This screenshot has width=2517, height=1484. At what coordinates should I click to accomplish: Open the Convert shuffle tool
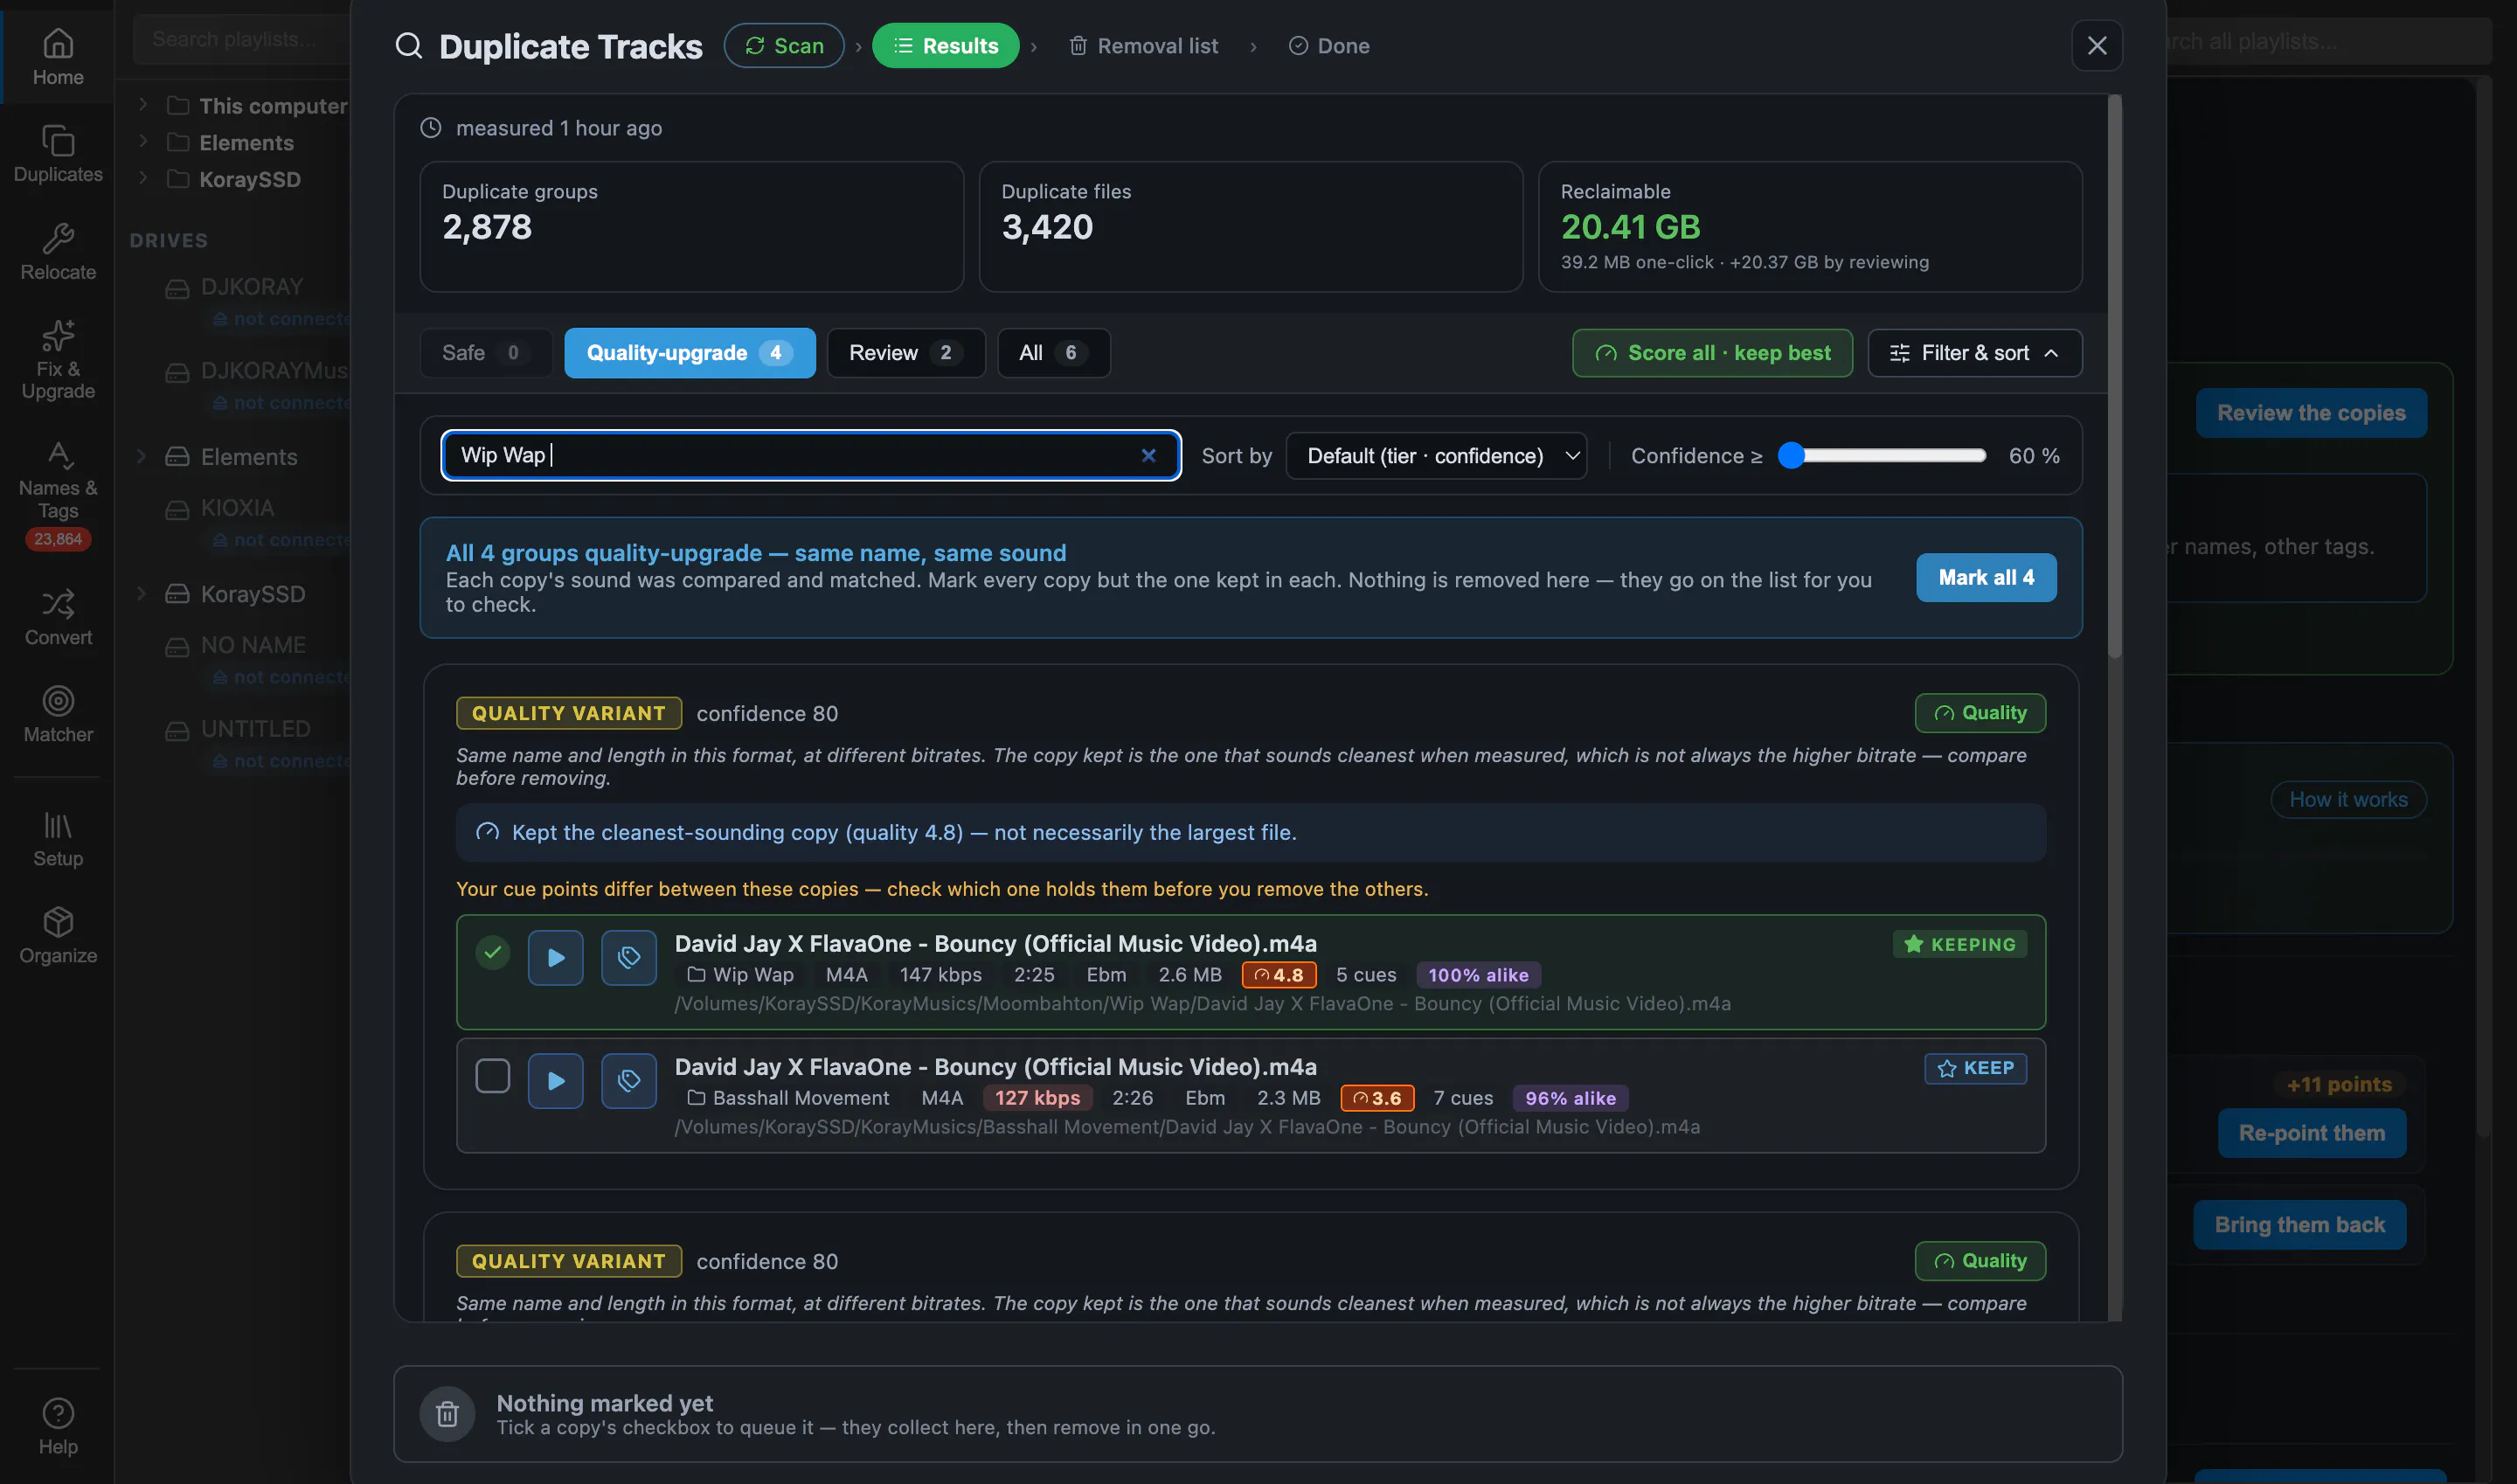pos(57,617)
